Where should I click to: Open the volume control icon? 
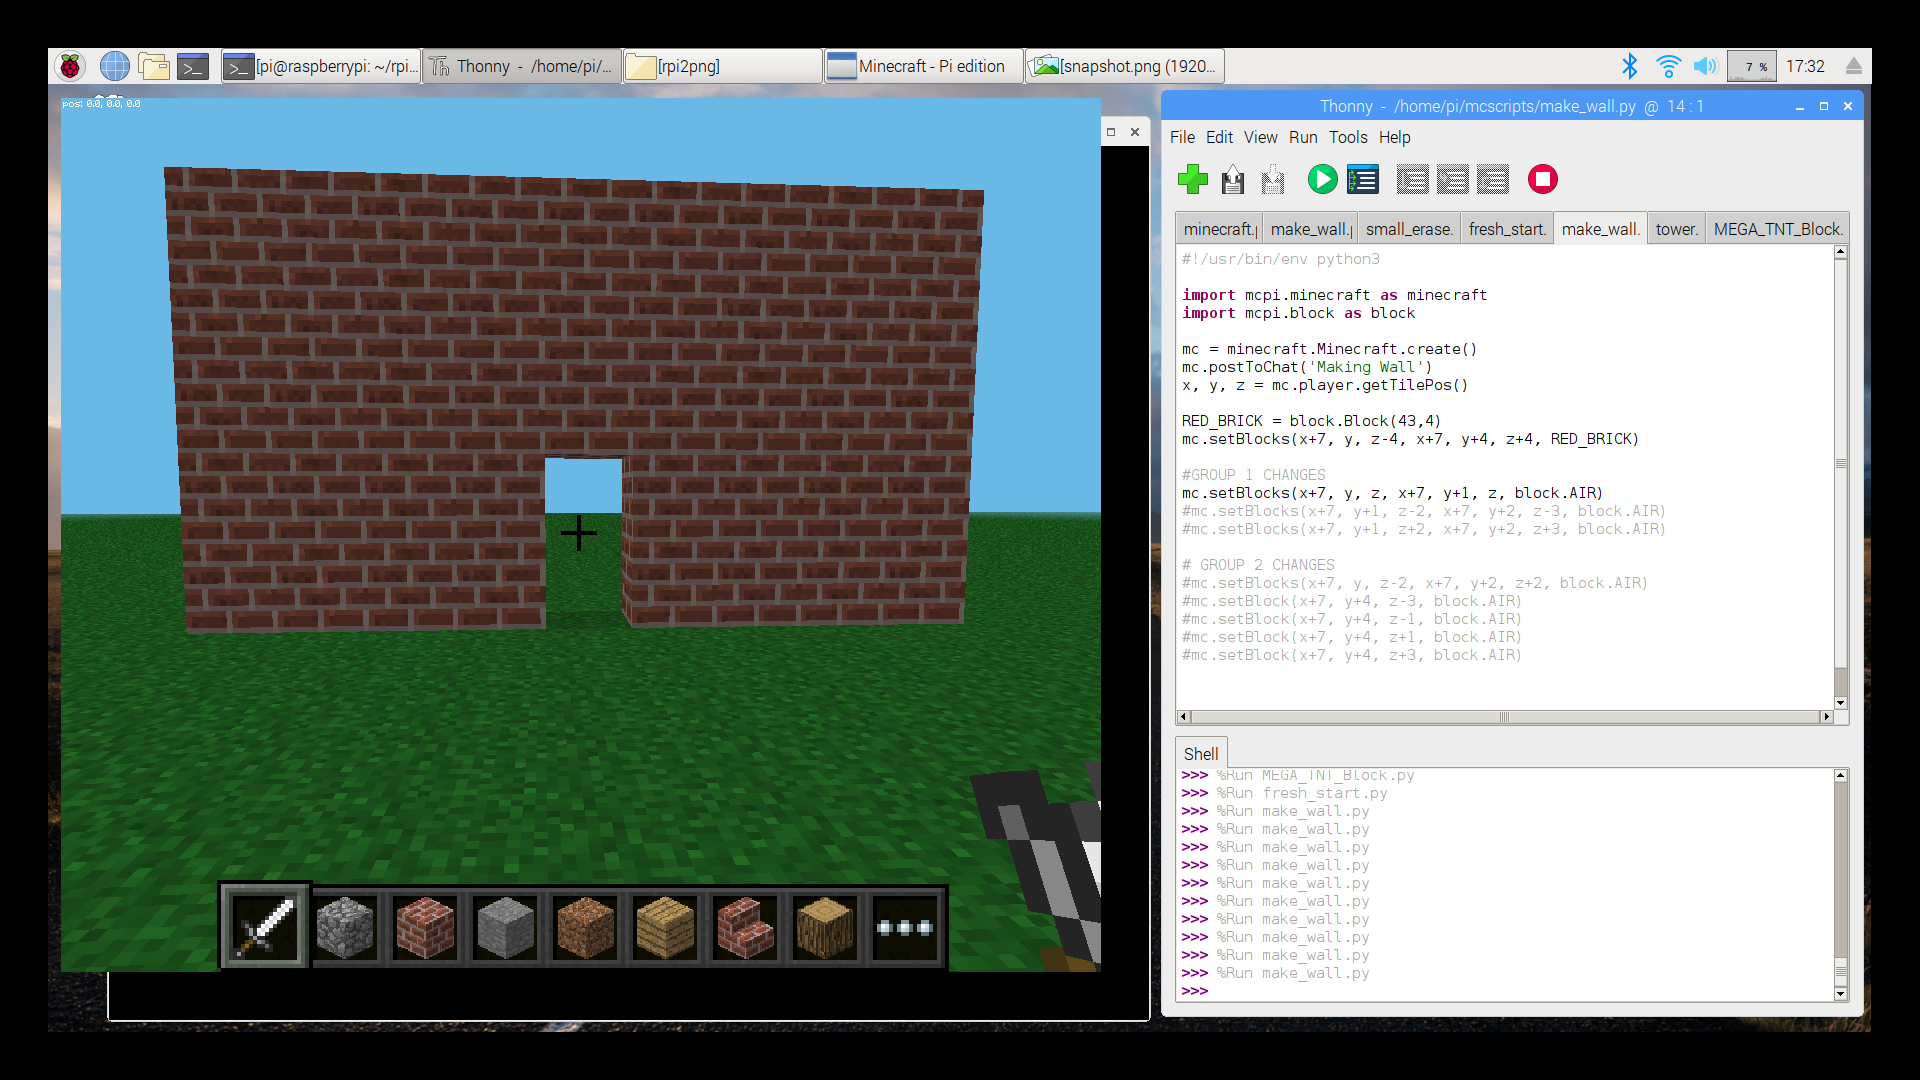click(x=1706, y=65)
